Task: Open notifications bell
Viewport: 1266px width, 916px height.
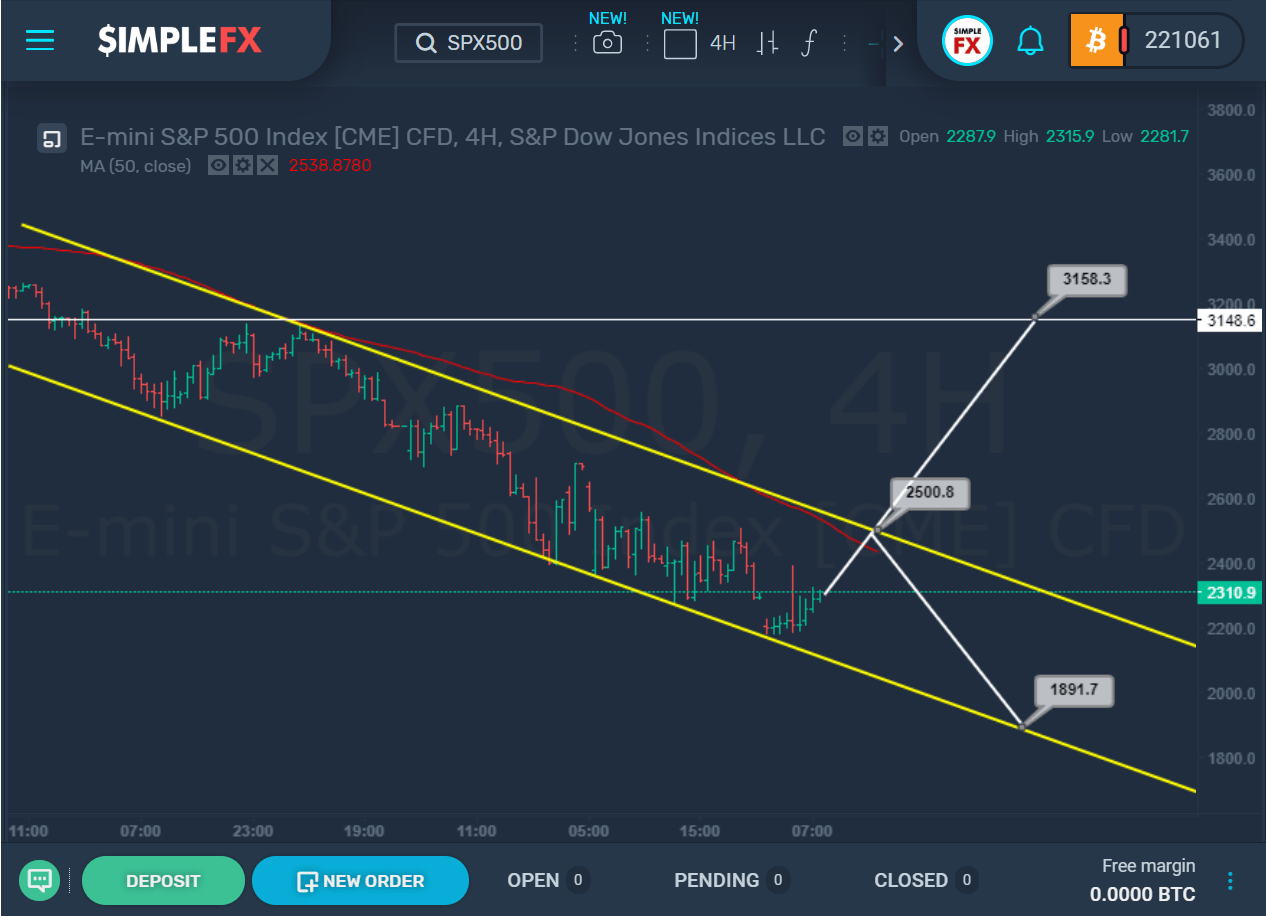Action: (x=1030, y=41)
